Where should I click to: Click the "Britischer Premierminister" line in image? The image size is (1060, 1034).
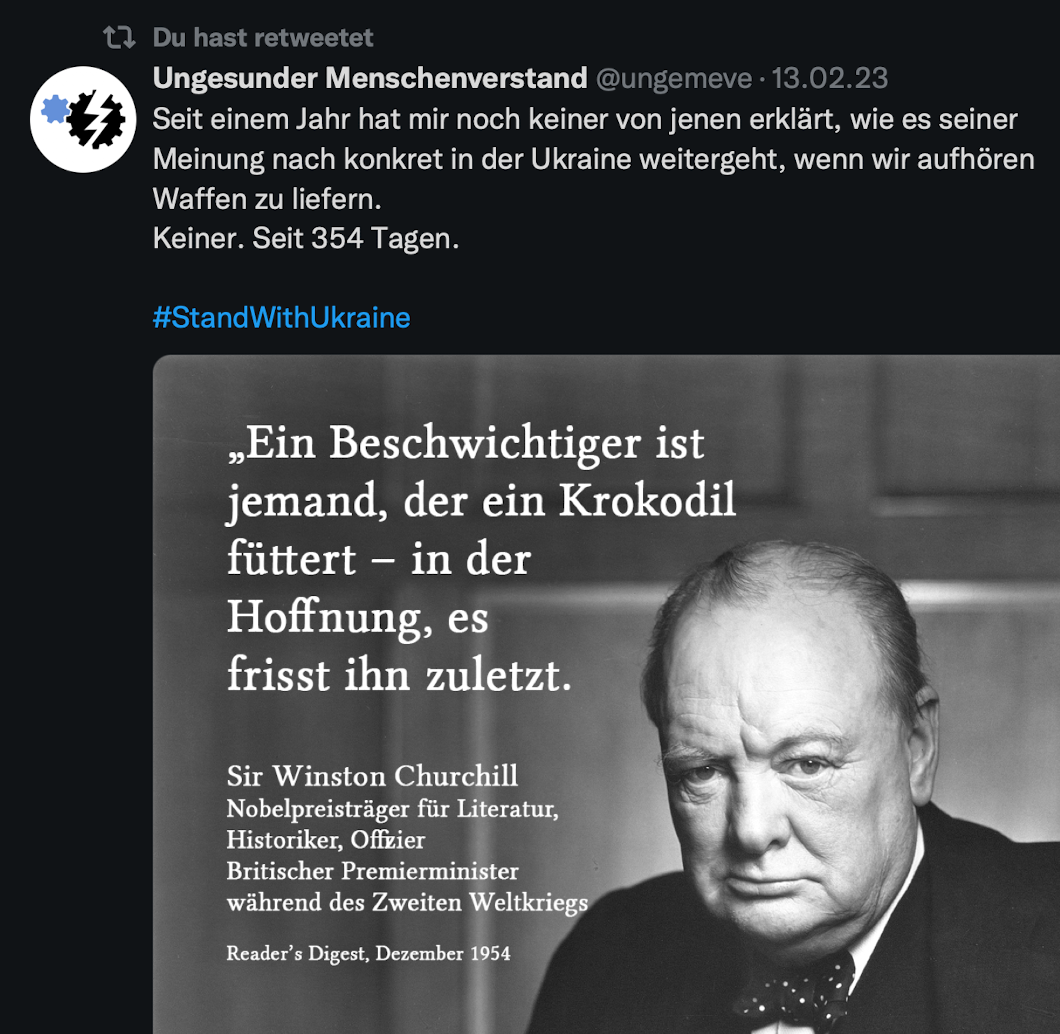(x=372, y=870)
